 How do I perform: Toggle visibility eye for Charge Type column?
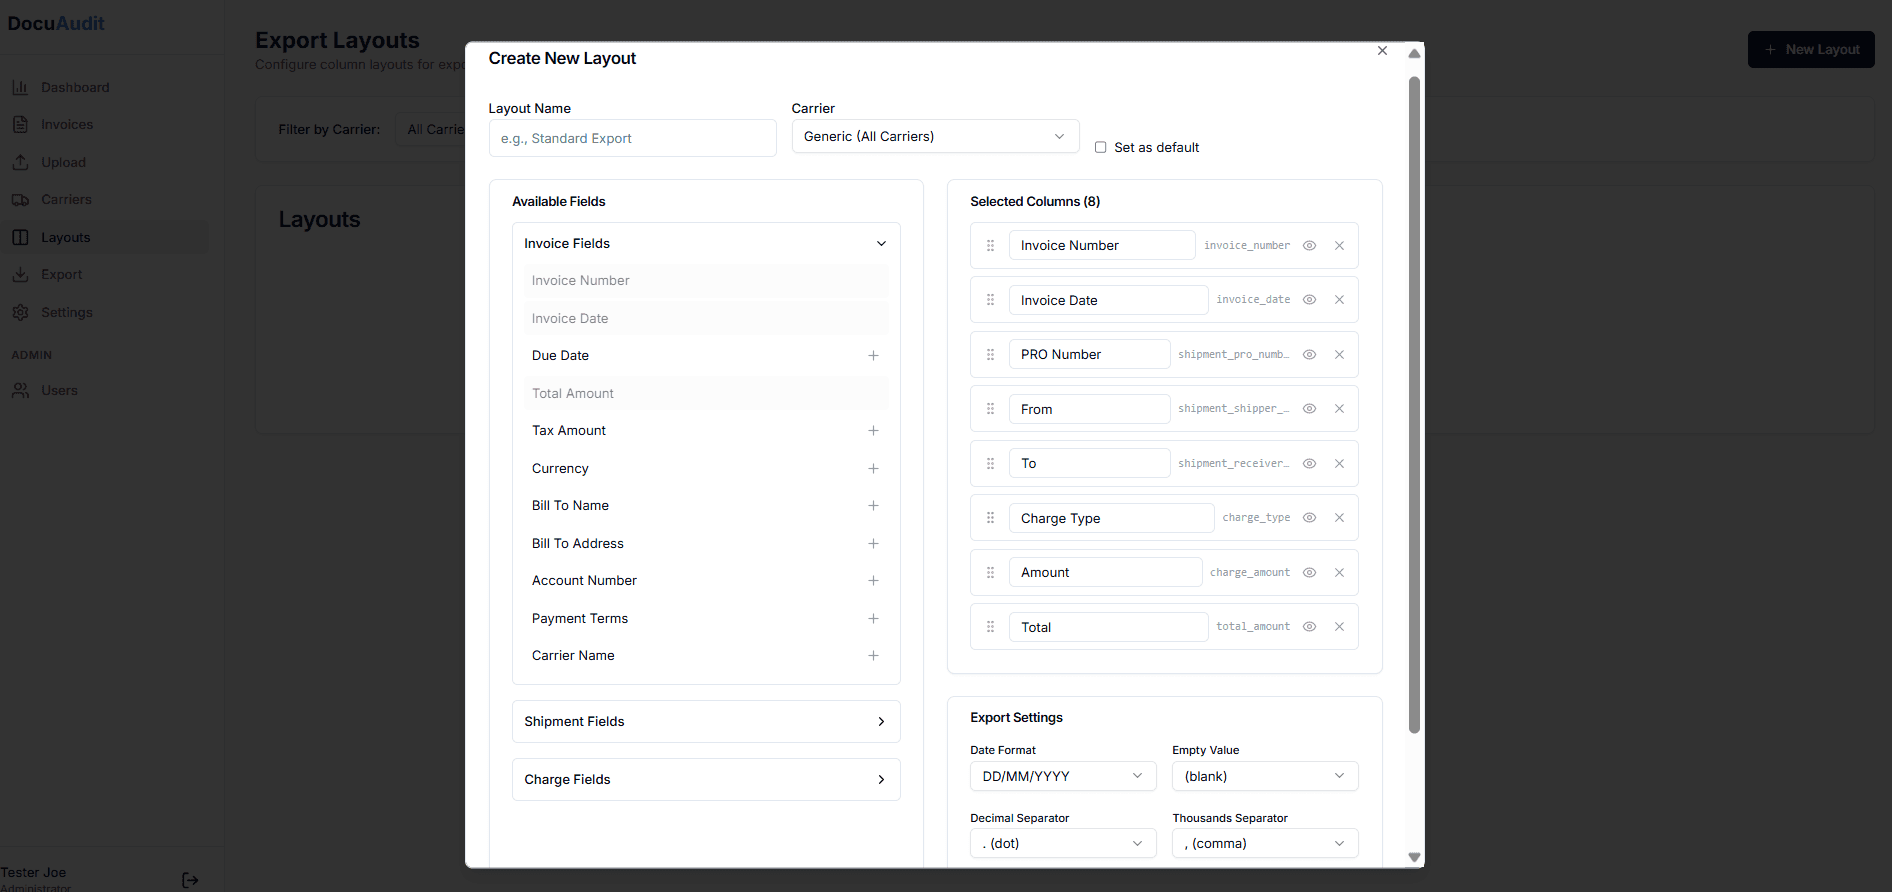click(1309, 518)
